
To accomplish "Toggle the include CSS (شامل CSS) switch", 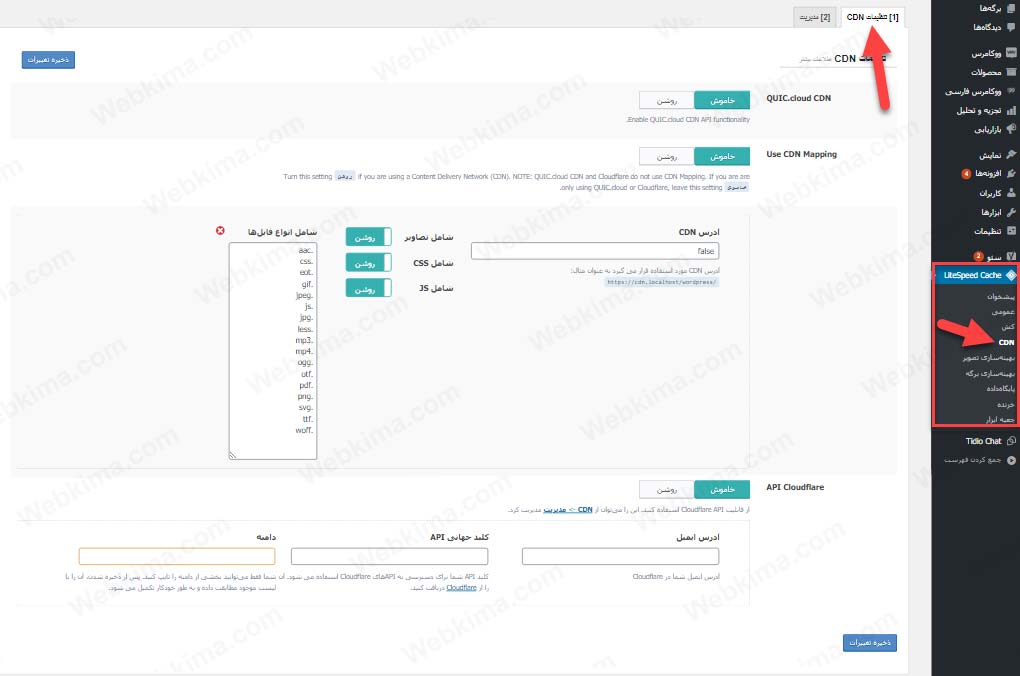I will pyautogui.click(x=368, y=263).
